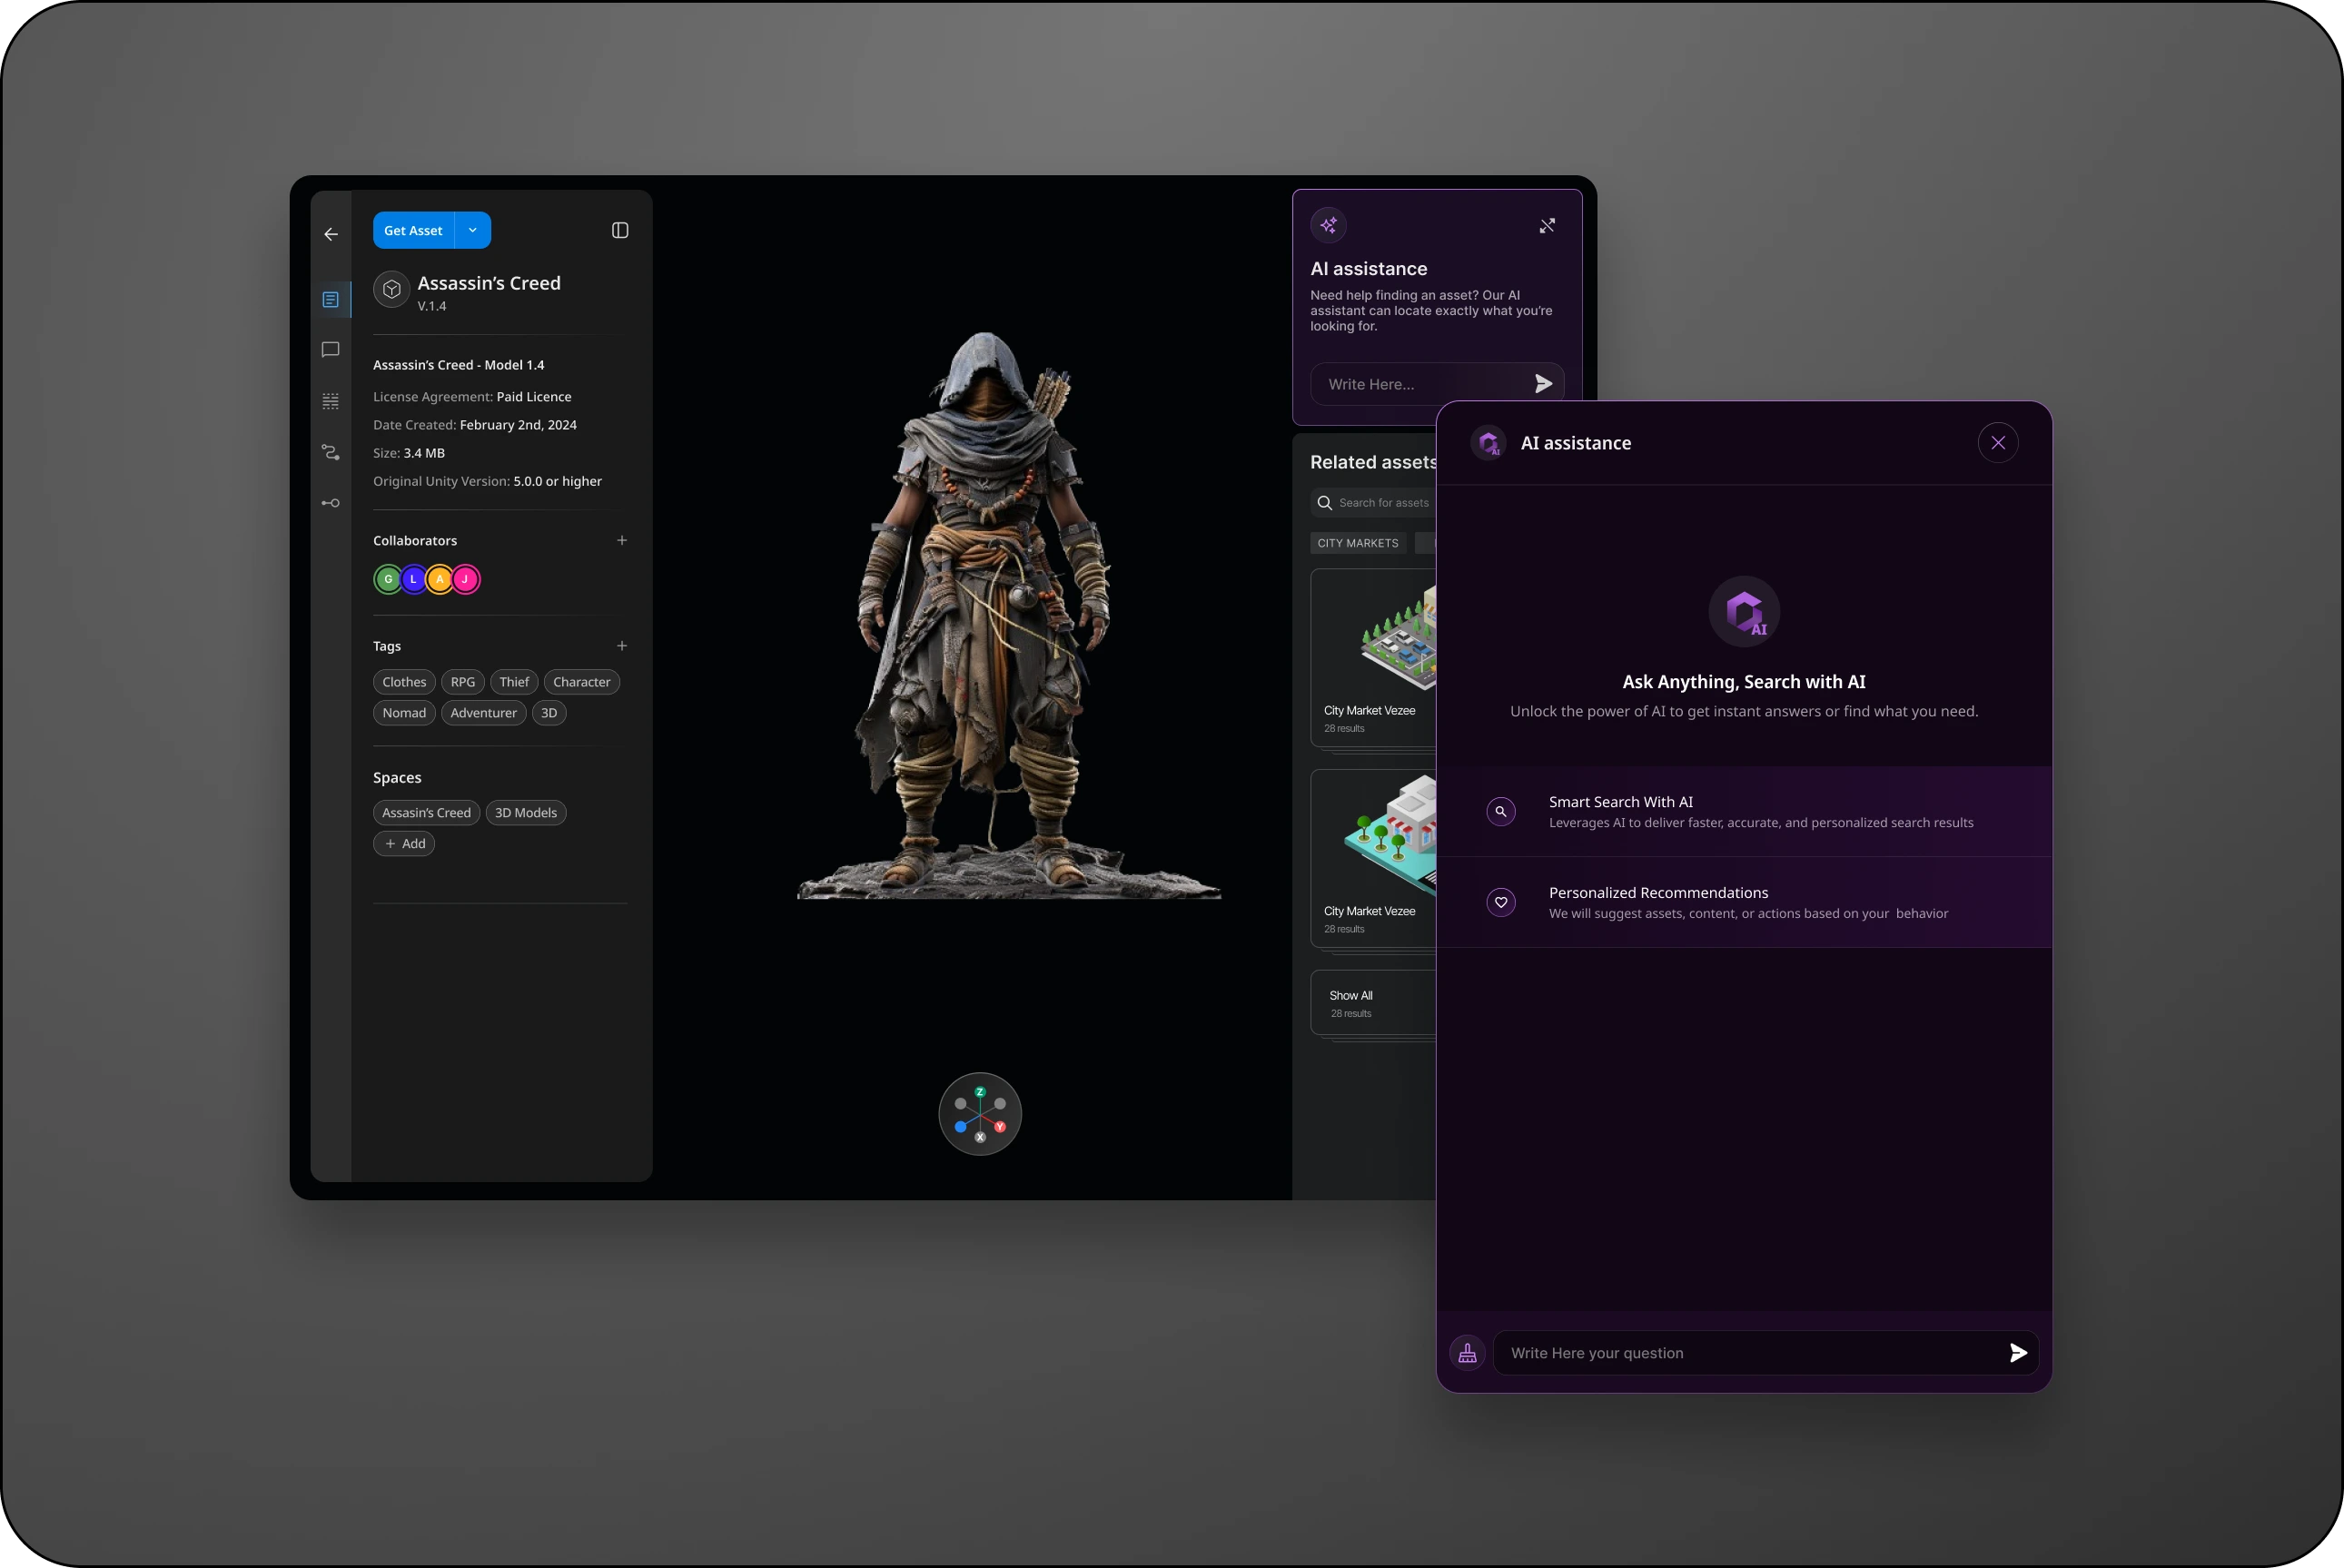Screen dimensions: 2344x1568
Task: Close the AI assistance dialog
Action: pyautogui.click(x=1998, y=443)
